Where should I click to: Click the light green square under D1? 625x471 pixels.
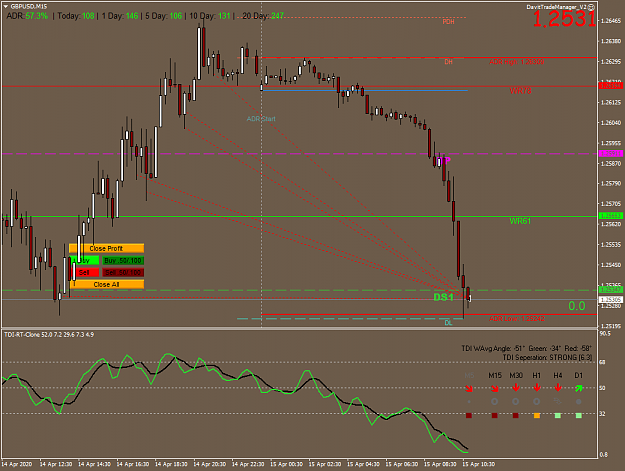[579, 416]
